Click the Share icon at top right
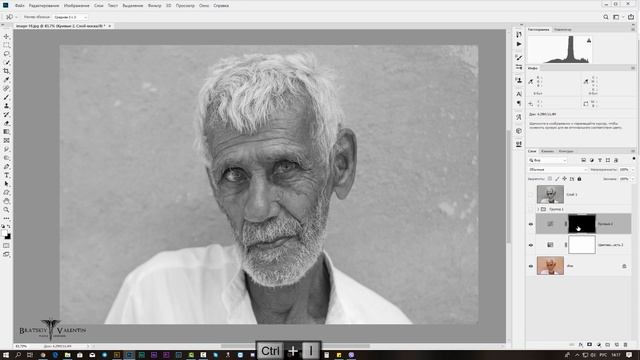Screen dimensions: 640x360 coord(631,17)
